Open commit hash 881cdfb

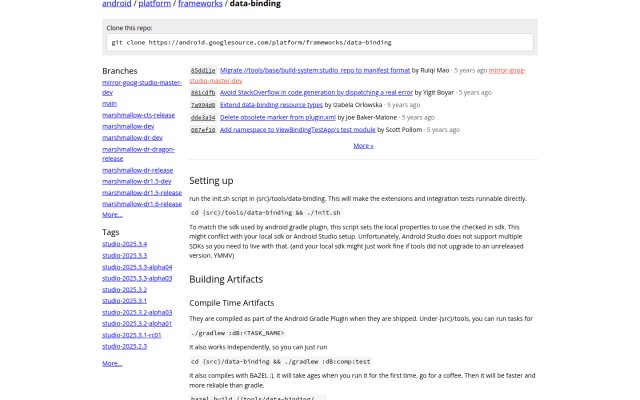pos(203,93)
